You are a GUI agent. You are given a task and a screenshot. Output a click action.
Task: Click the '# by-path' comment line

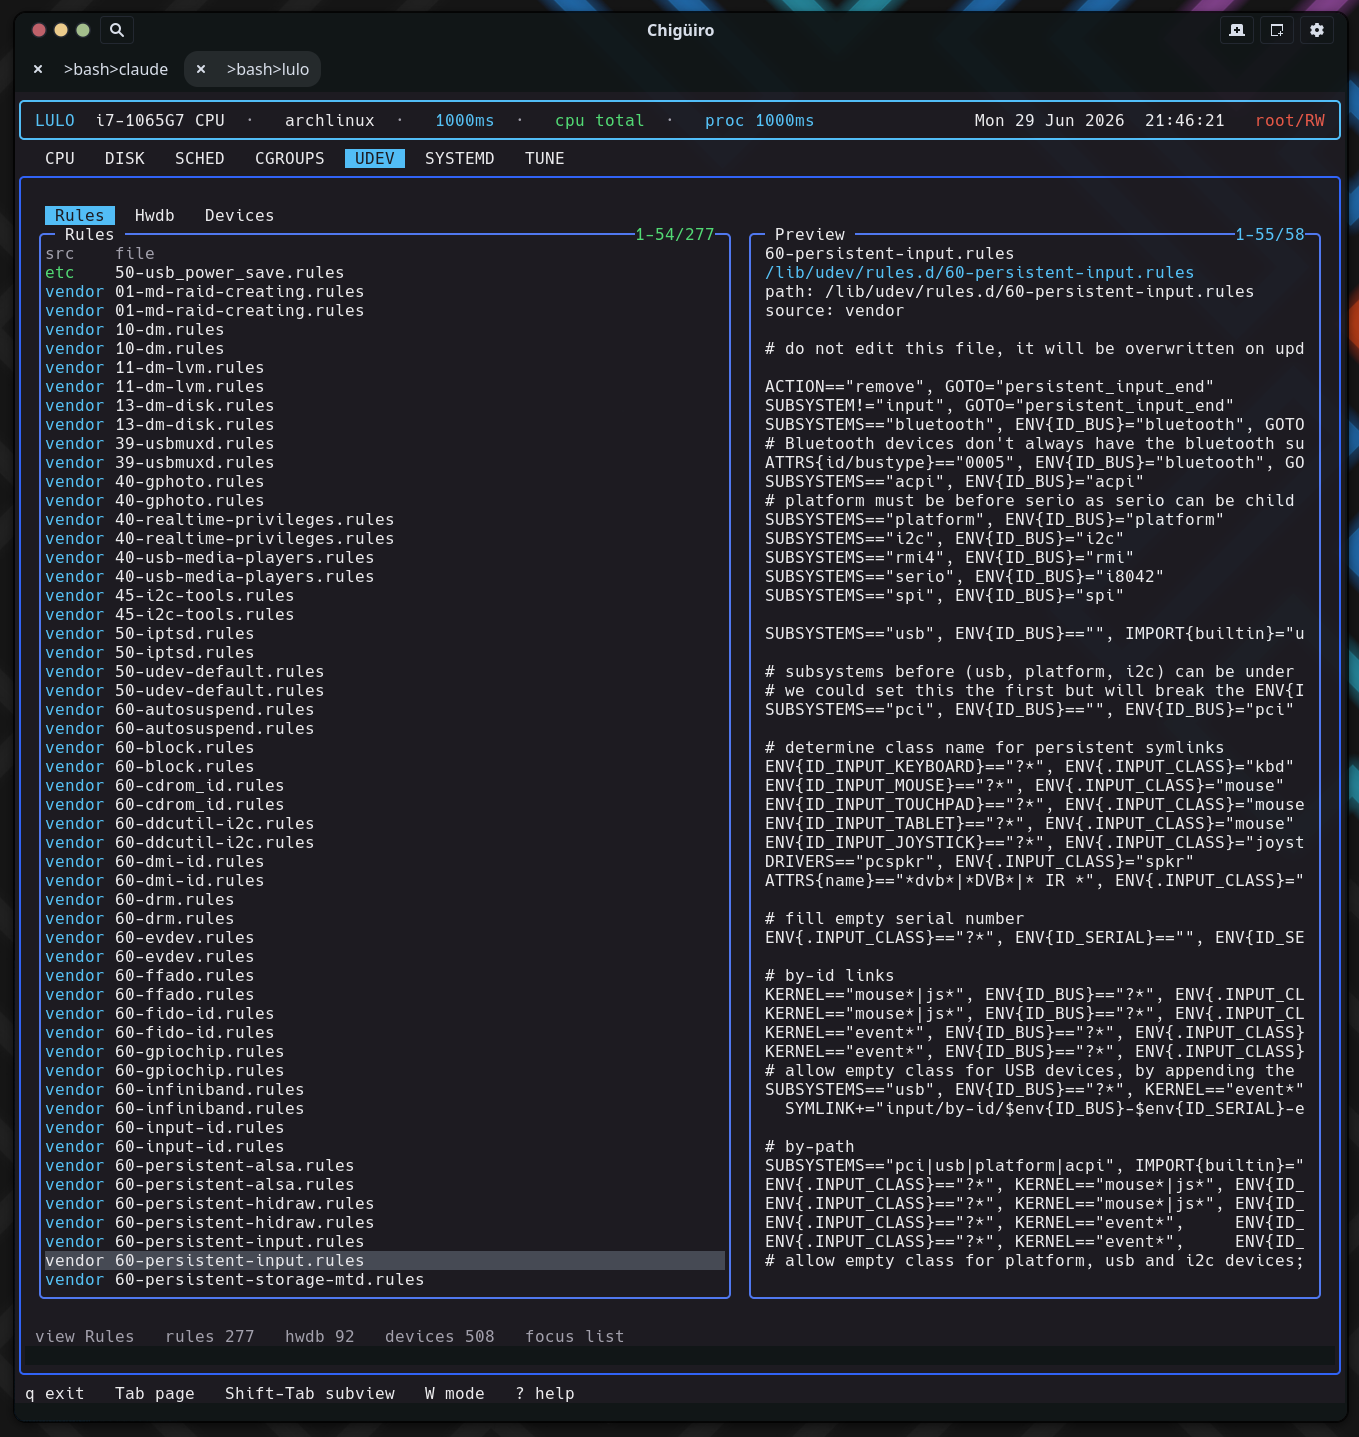(x=810, y=1146)
